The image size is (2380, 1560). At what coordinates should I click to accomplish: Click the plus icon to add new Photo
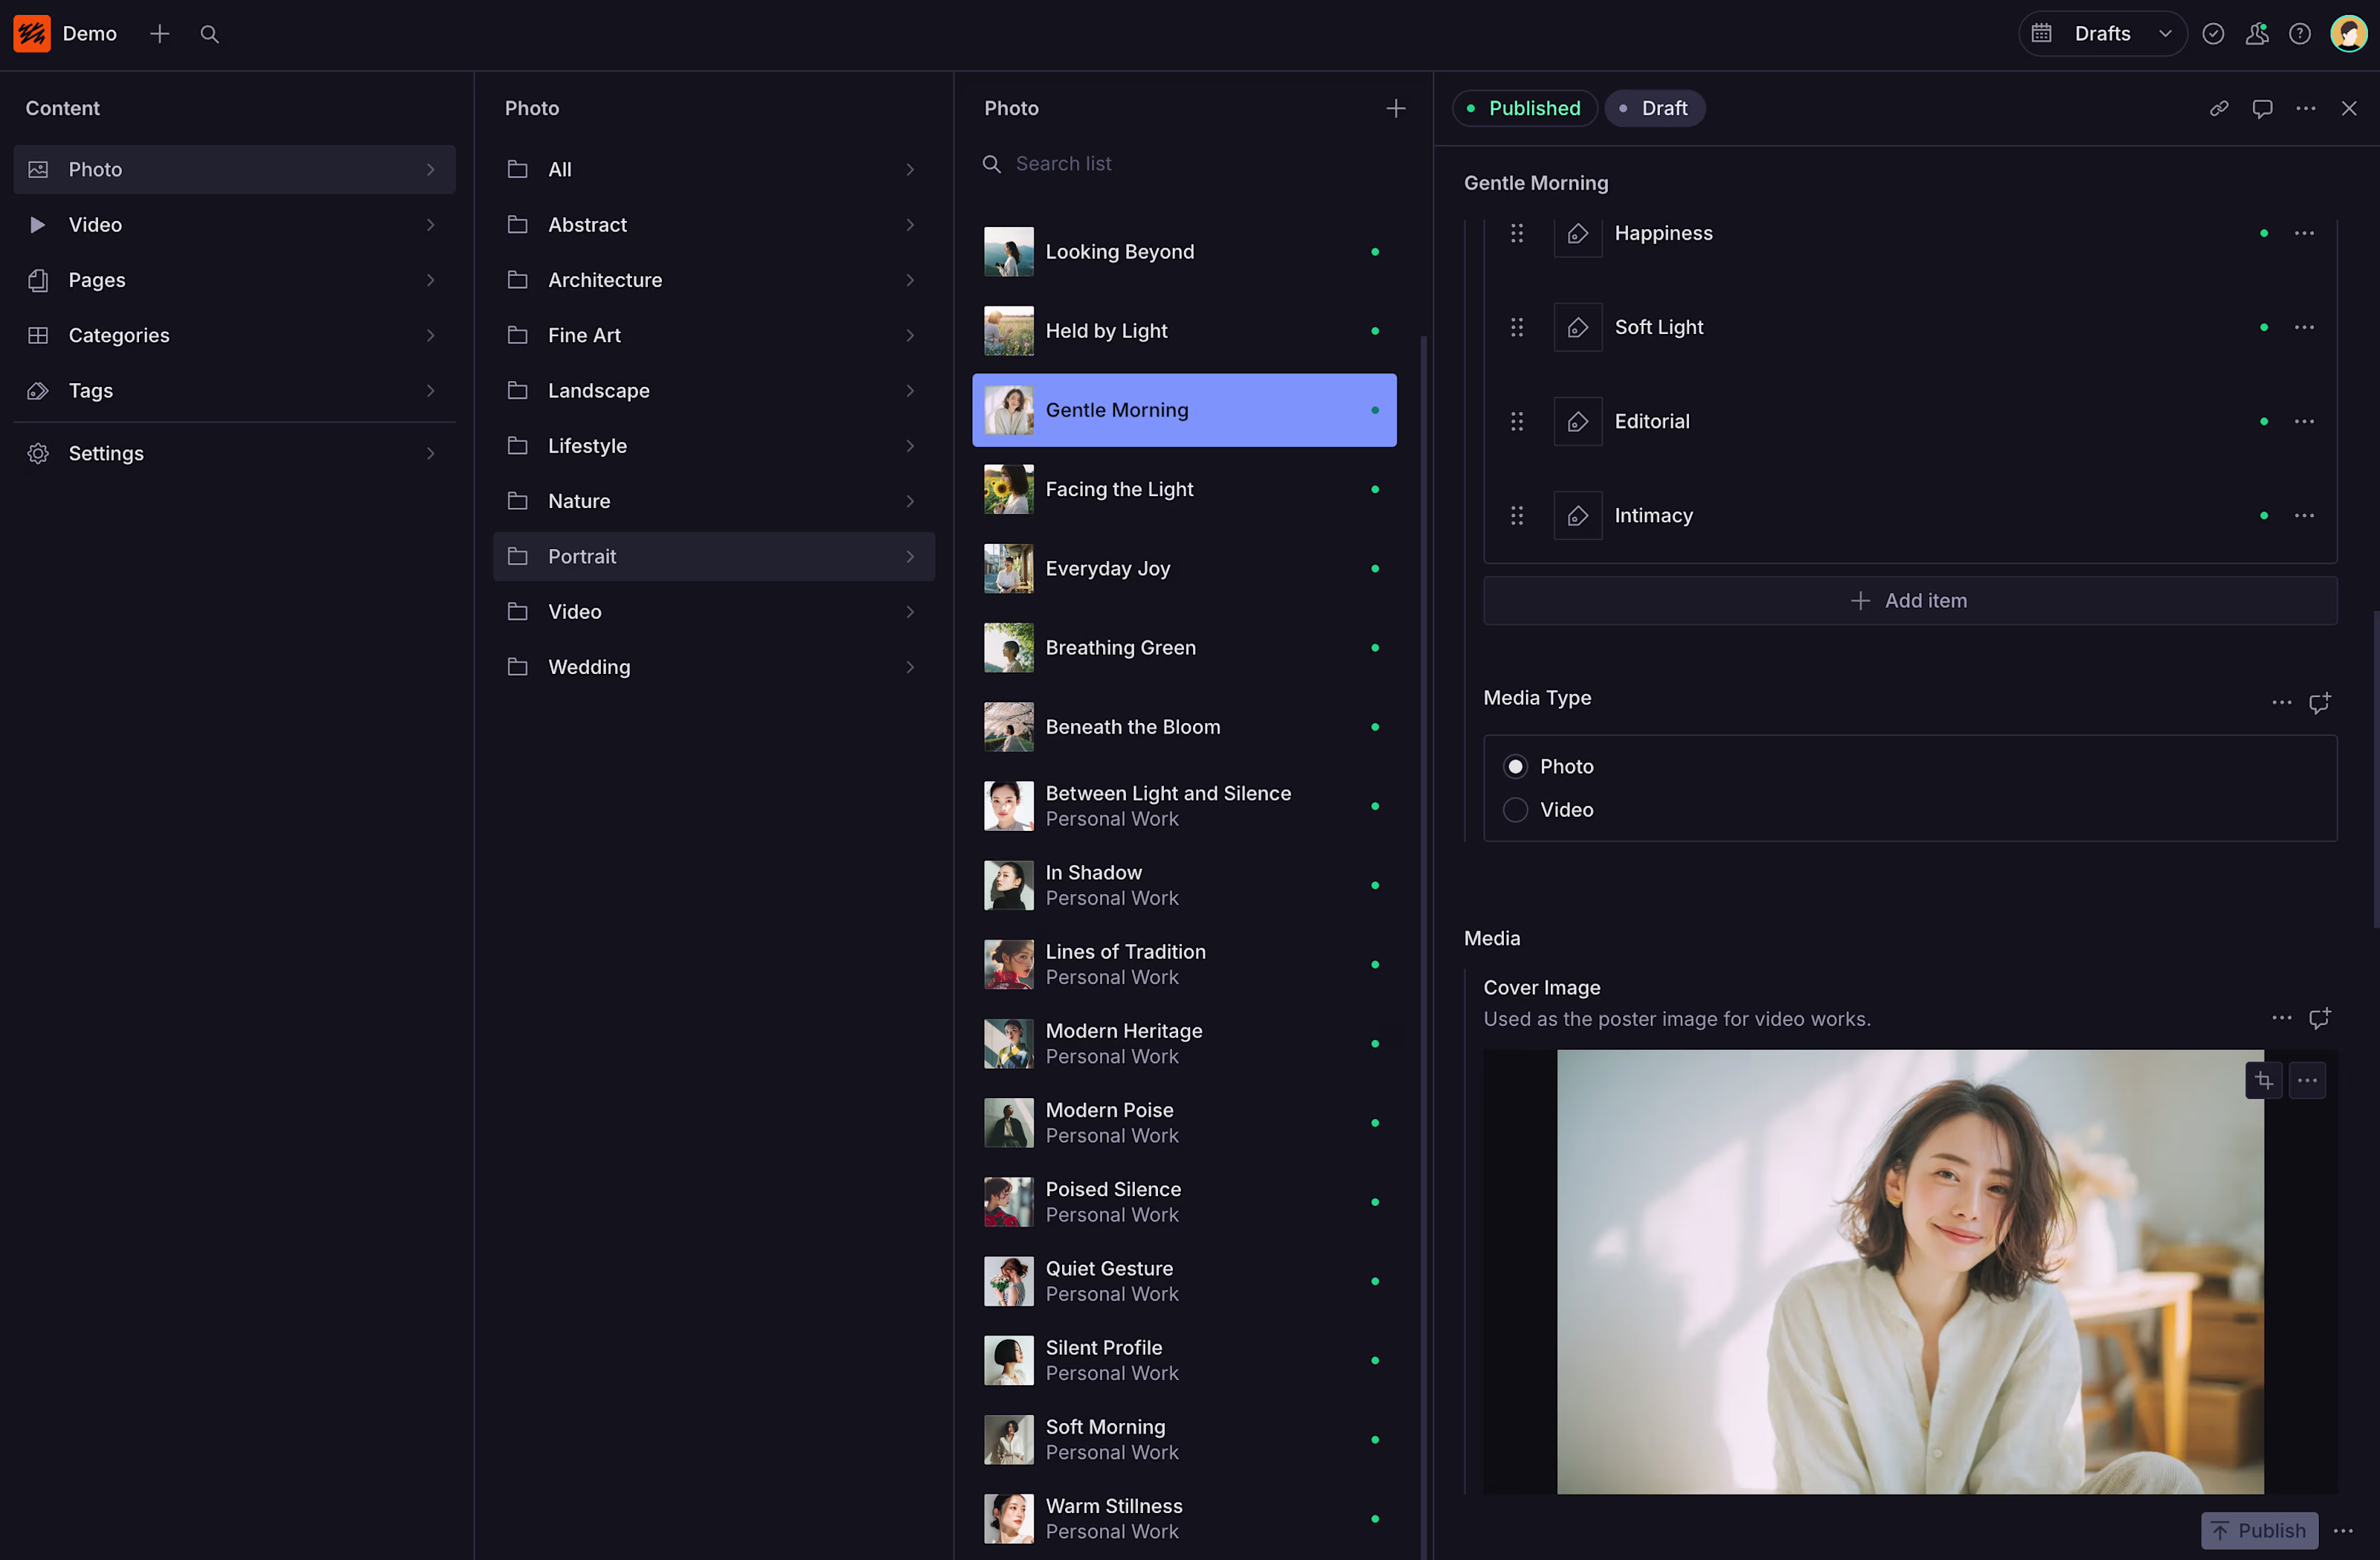coord(1395,108)
